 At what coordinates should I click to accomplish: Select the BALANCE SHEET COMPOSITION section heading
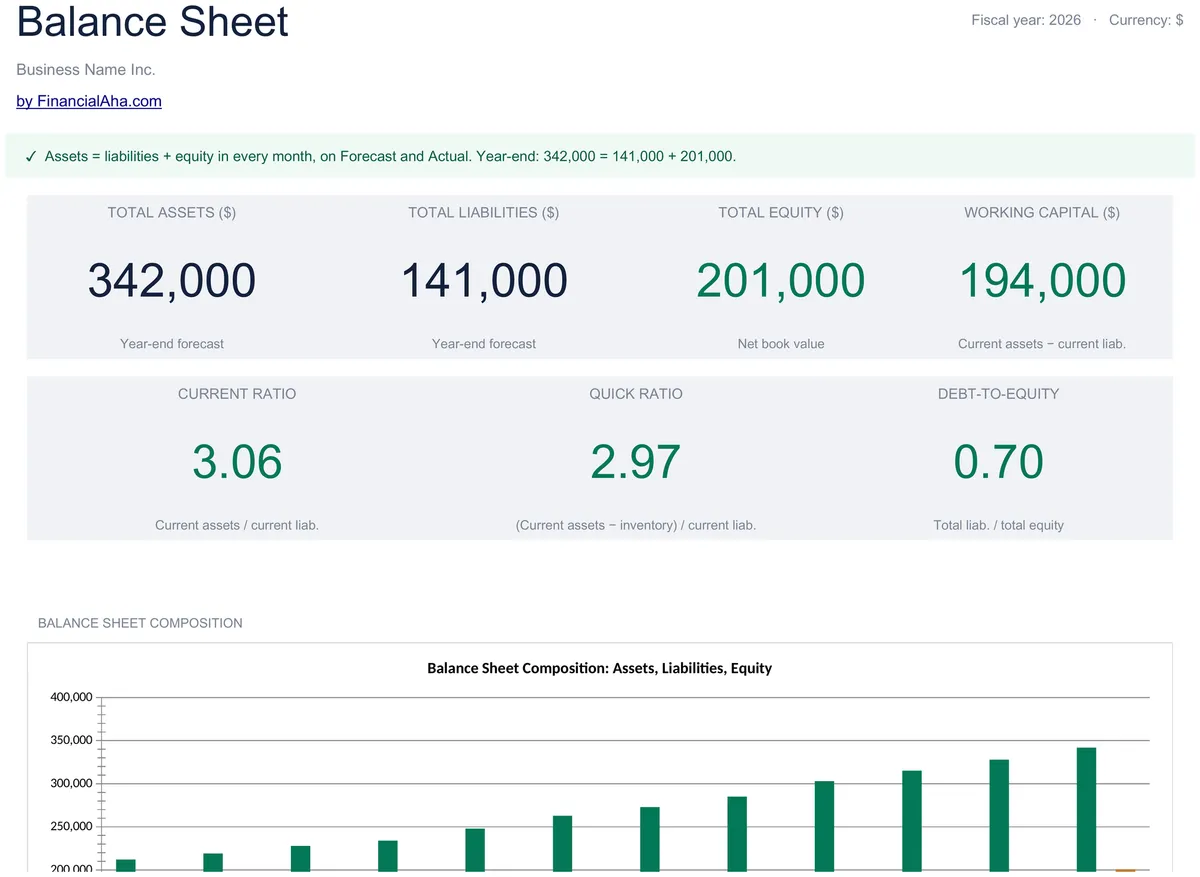click(140, 623)
